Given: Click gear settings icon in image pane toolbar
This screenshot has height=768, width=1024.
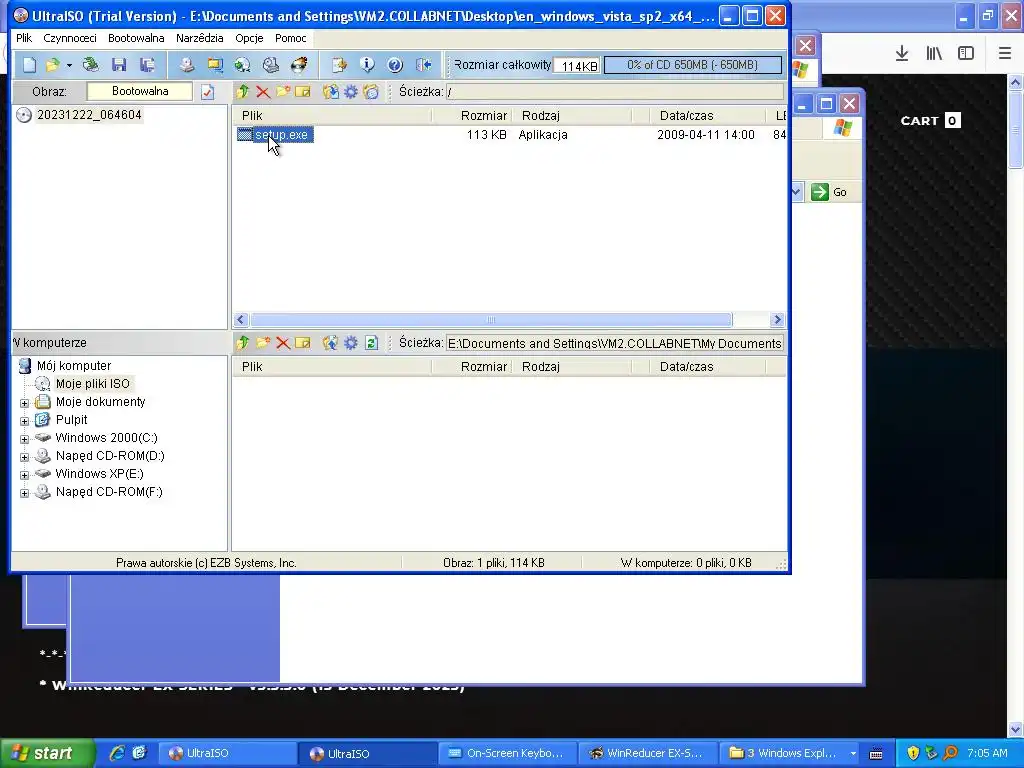Looking at the screenshot, I should 351,91.
